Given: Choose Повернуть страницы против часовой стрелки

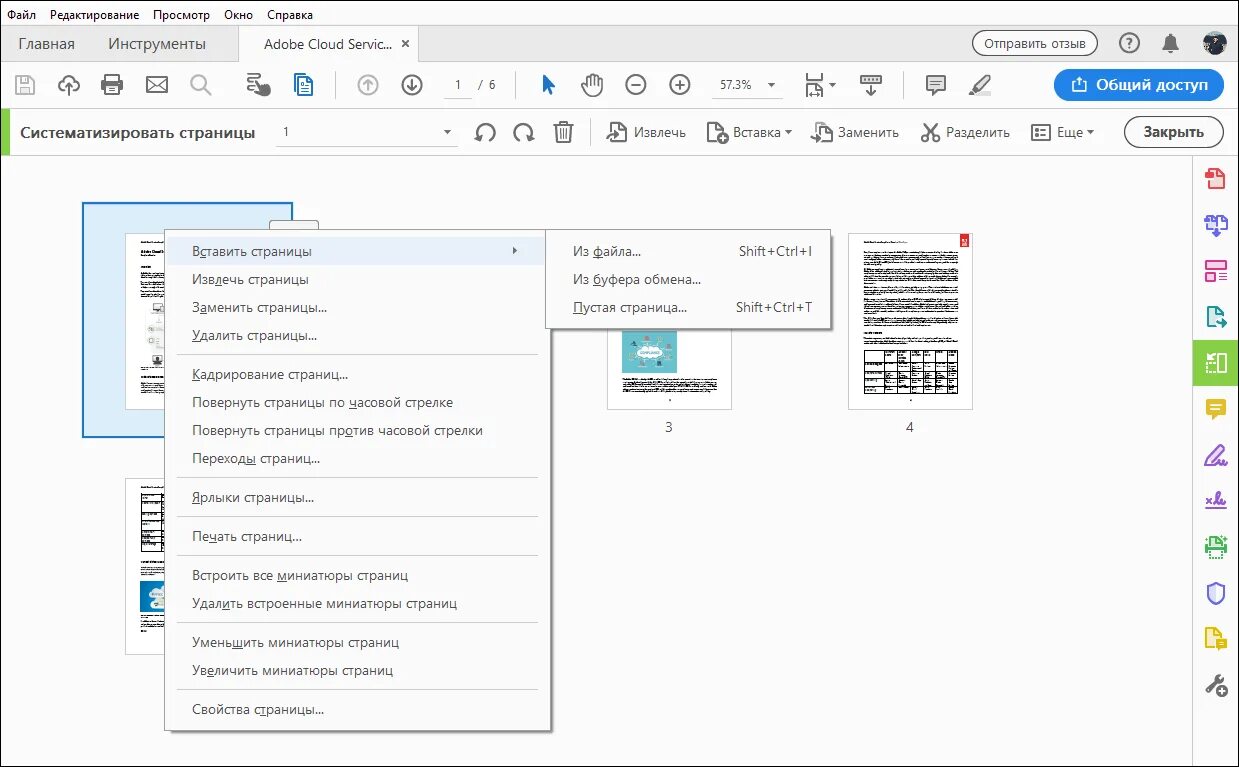Looking at the screenshot, I should coord(357,430).
